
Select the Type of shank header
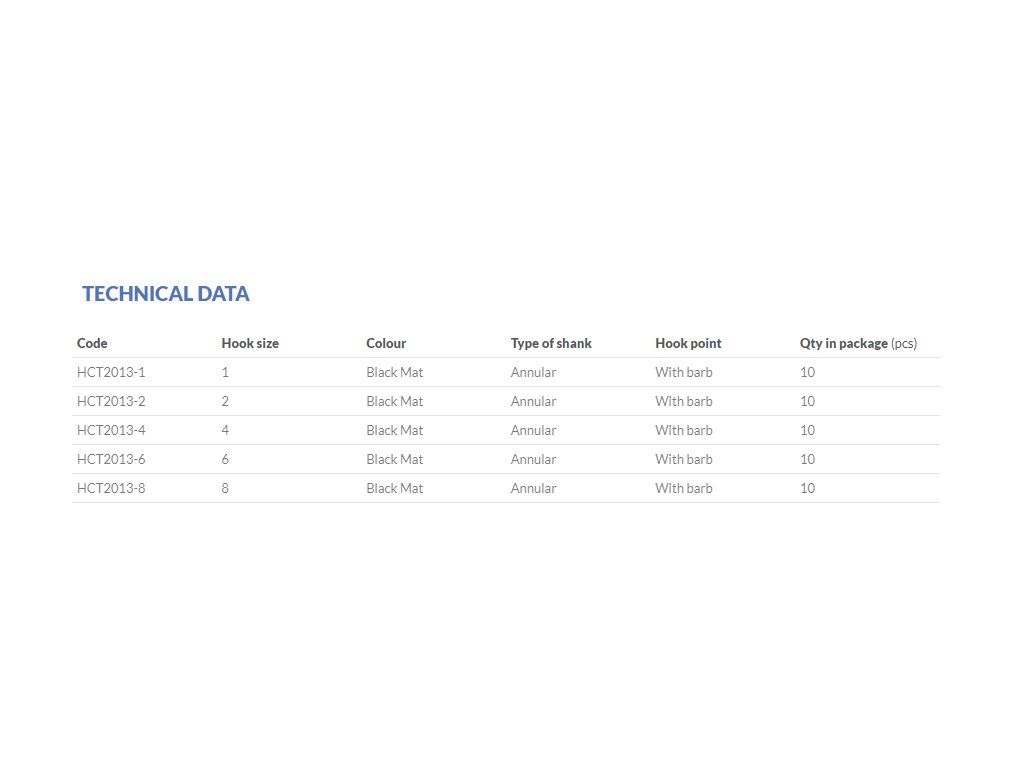(551, 344)
